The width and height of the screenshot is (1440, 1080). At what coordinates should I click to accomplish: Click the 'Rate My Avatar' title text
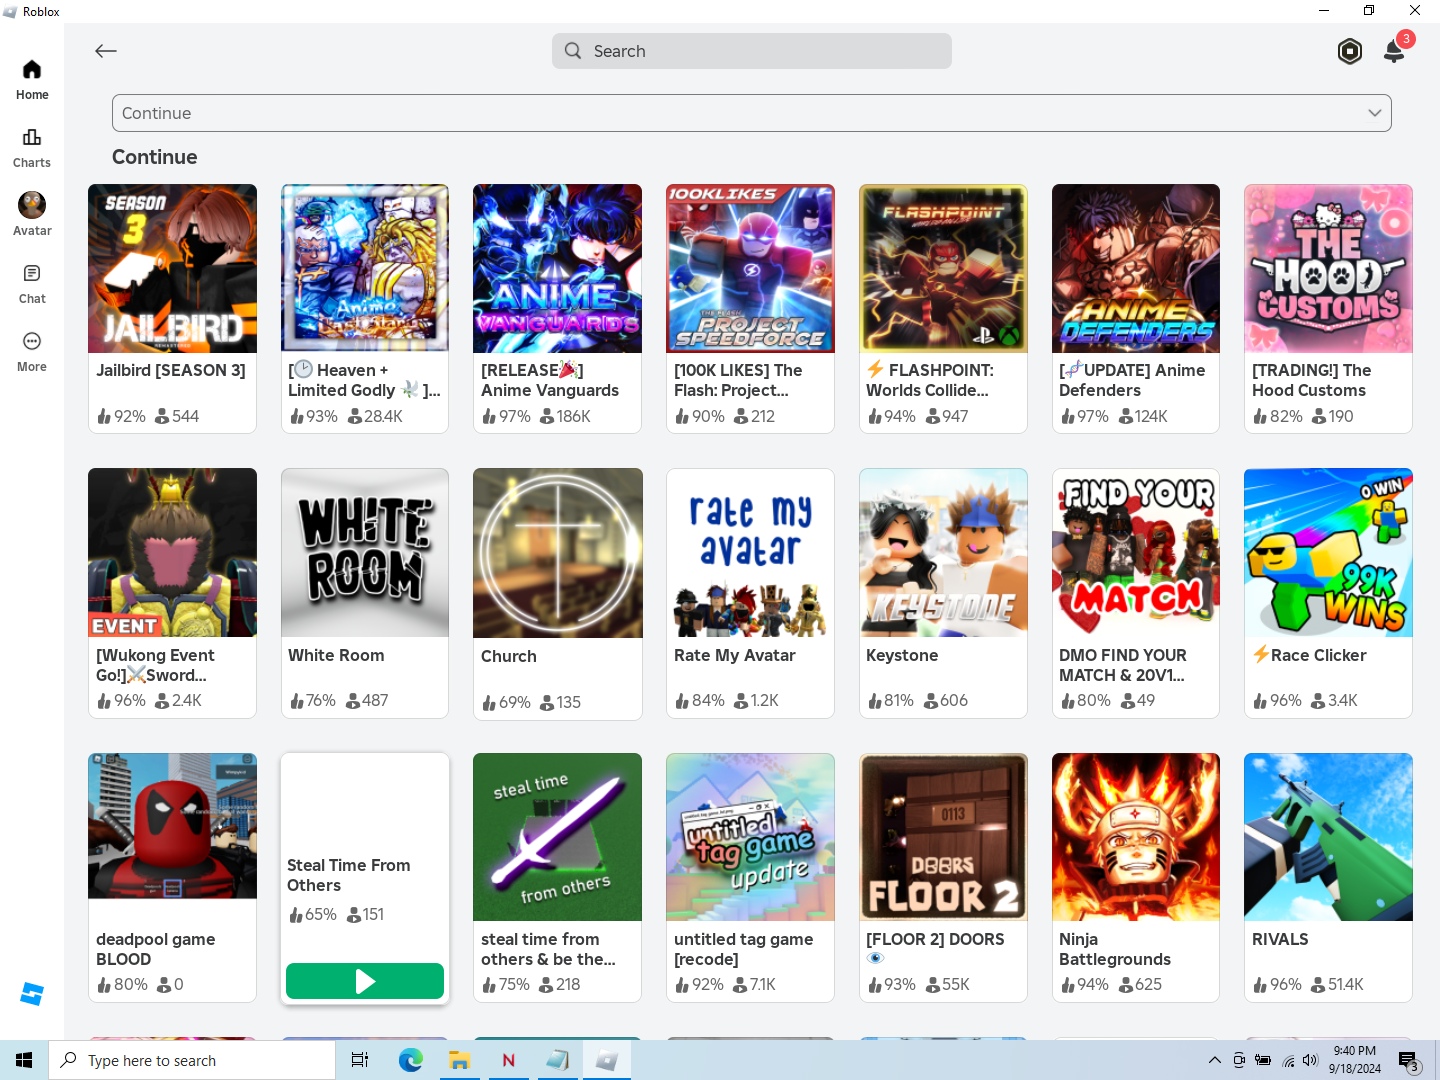[x=735, y=655]
